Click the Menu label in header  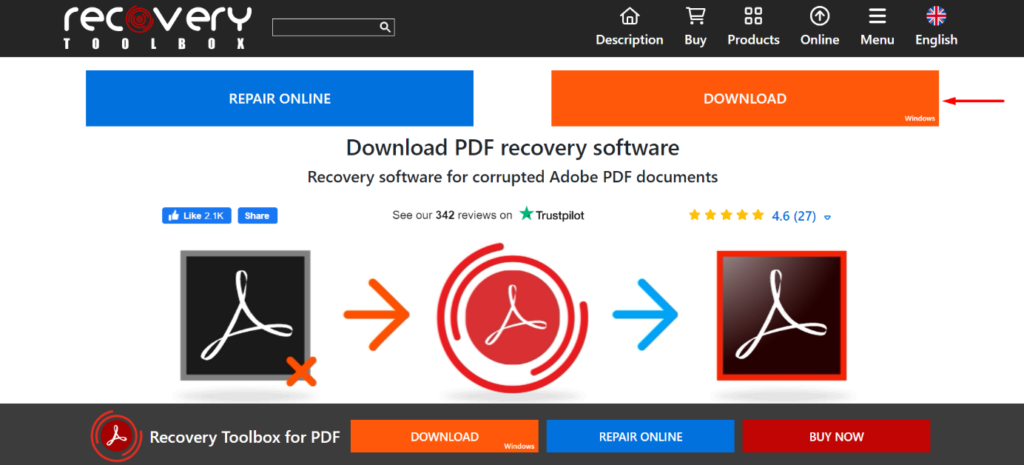(877, 40)
